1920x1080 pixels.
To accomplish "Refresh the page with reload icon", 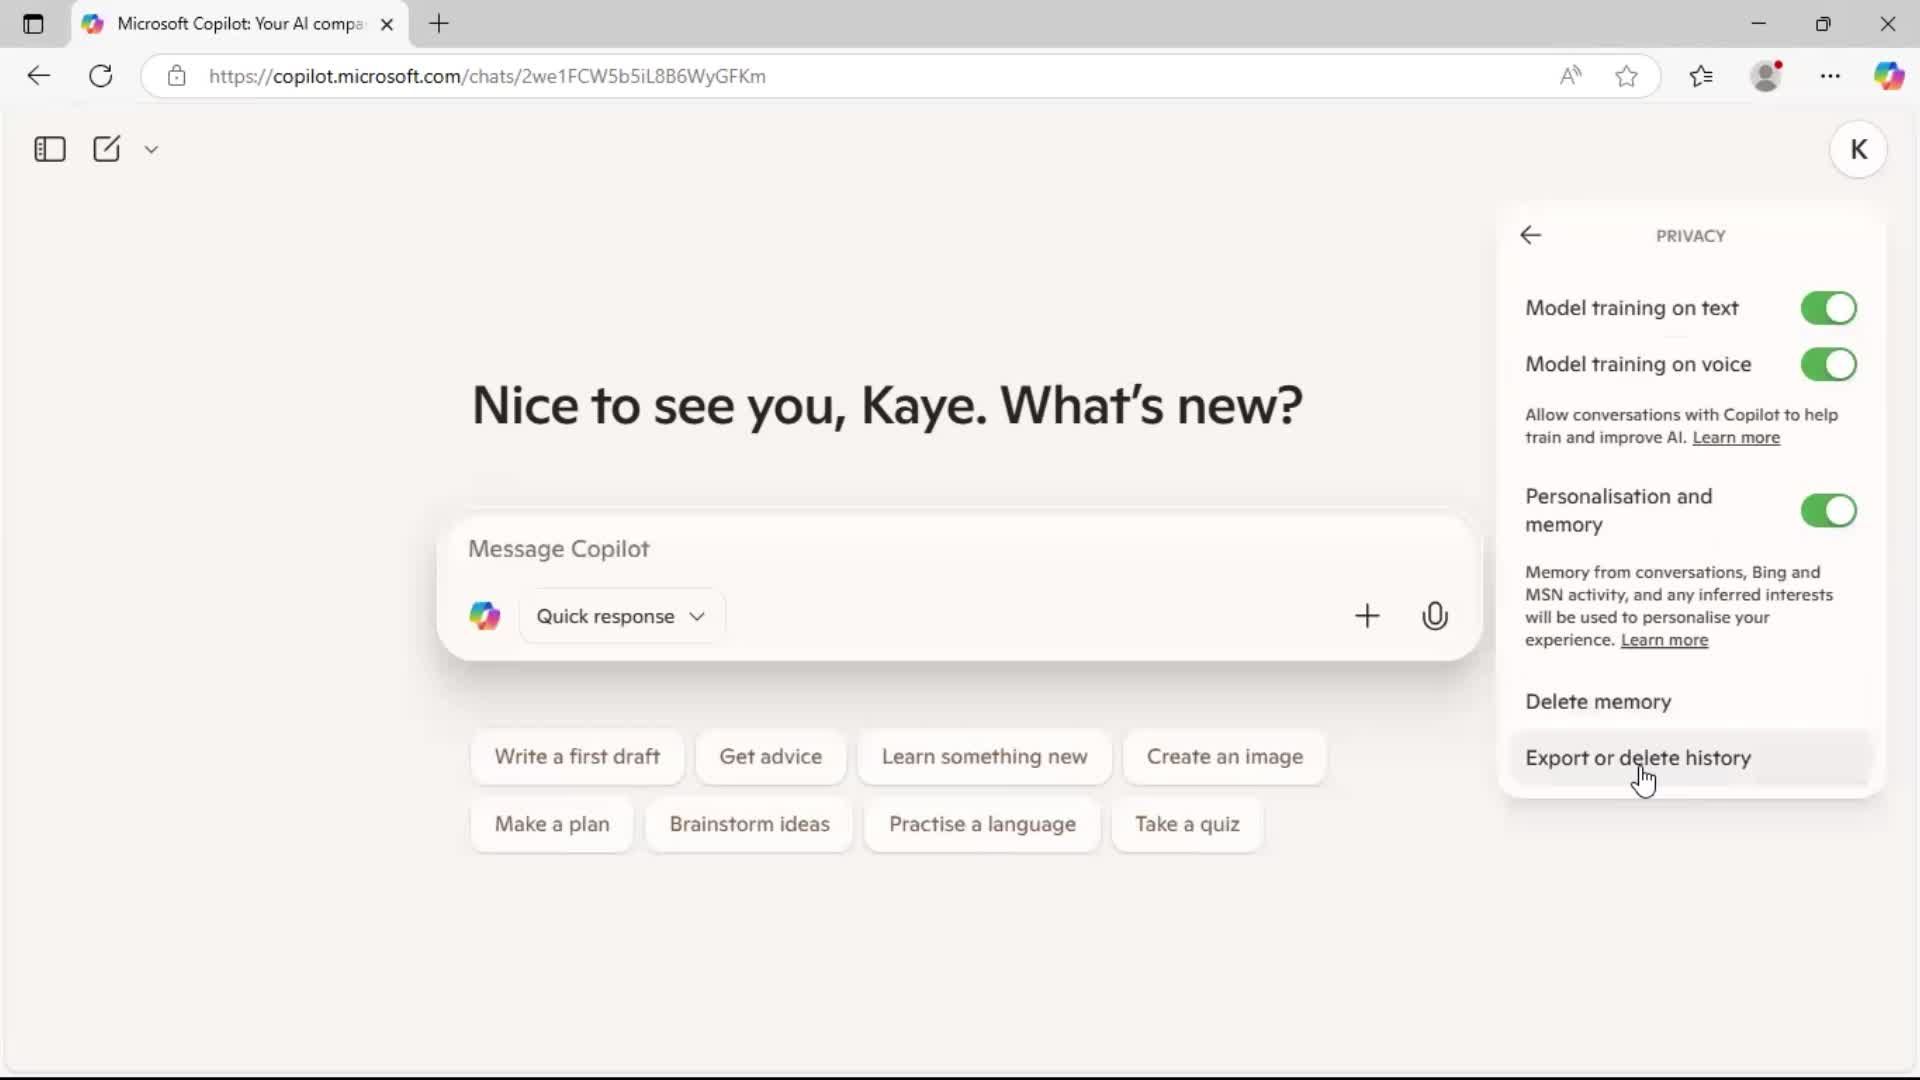I will pyautogui.click(x=101, y=76).
